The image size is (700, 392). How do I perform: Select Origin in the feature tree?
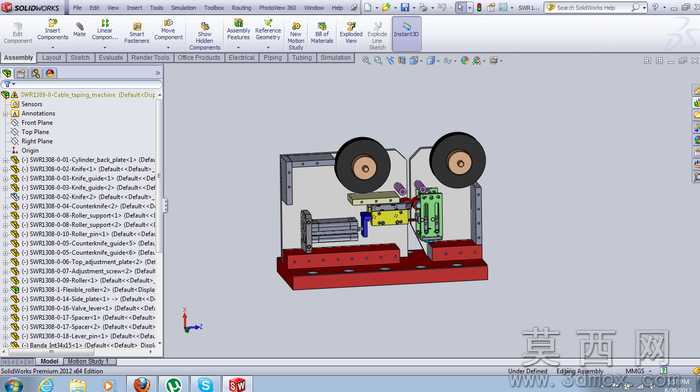click(x=30, y=151)
